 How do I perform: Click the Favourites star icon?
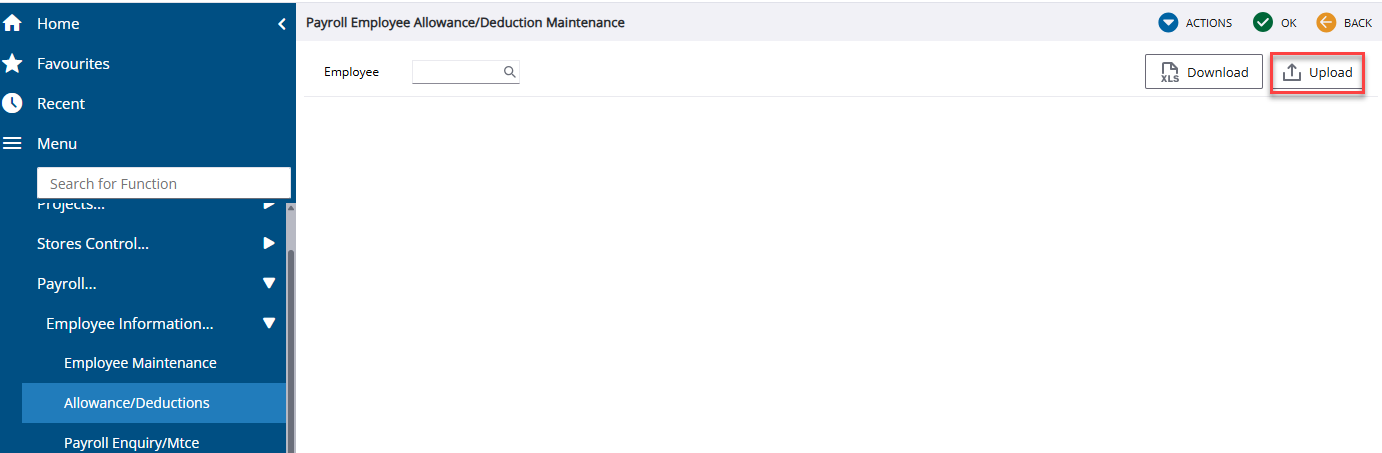tap(12, 64)
